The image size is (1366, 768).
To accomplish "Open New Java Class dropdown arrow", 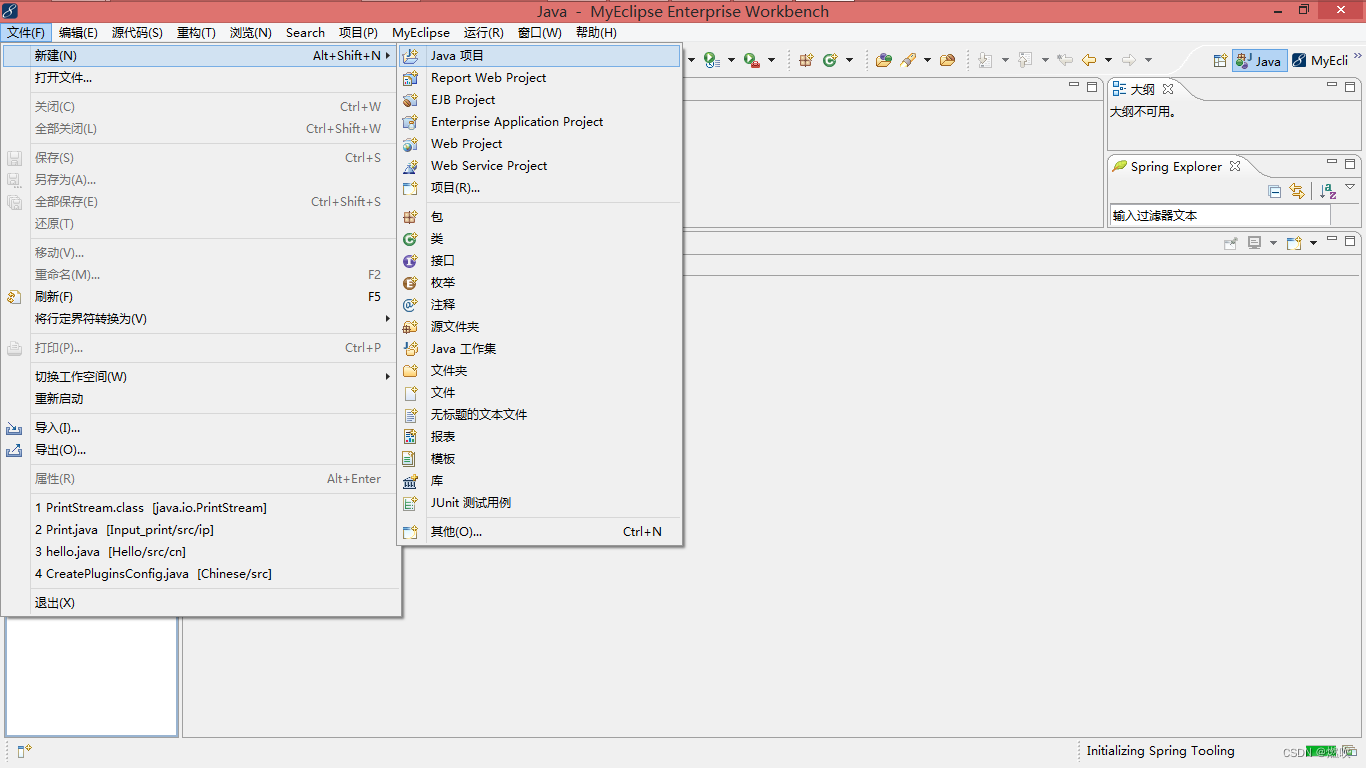I will click(x=849, y=60).
